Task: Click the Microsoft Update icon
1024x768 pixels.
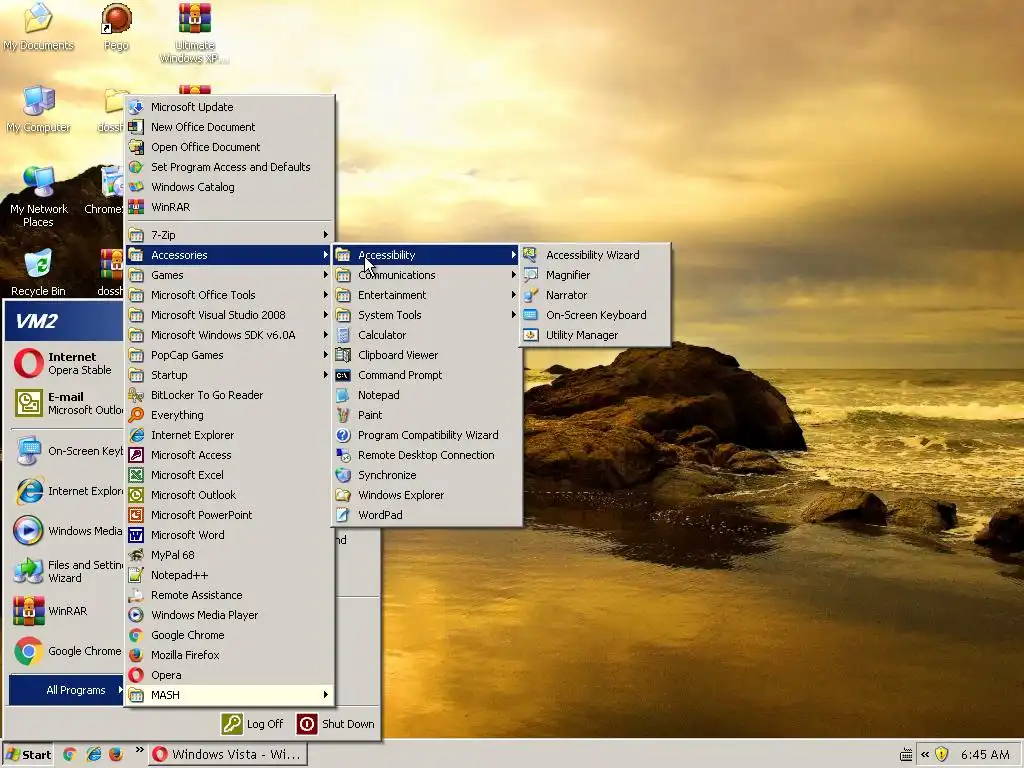Action: pos(136,106)
